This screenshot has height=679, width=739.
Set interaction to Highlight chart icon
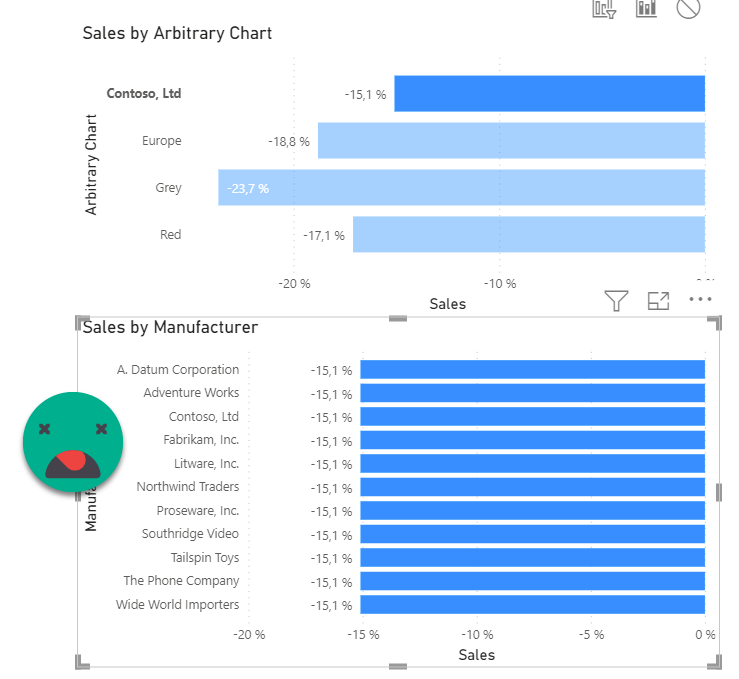(646, 8)
